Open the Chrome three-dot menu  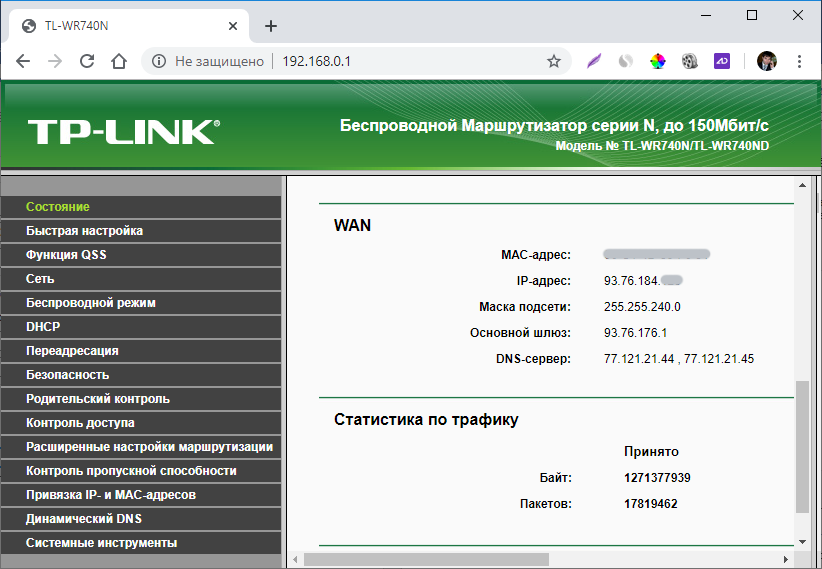(x=799, y=61)
